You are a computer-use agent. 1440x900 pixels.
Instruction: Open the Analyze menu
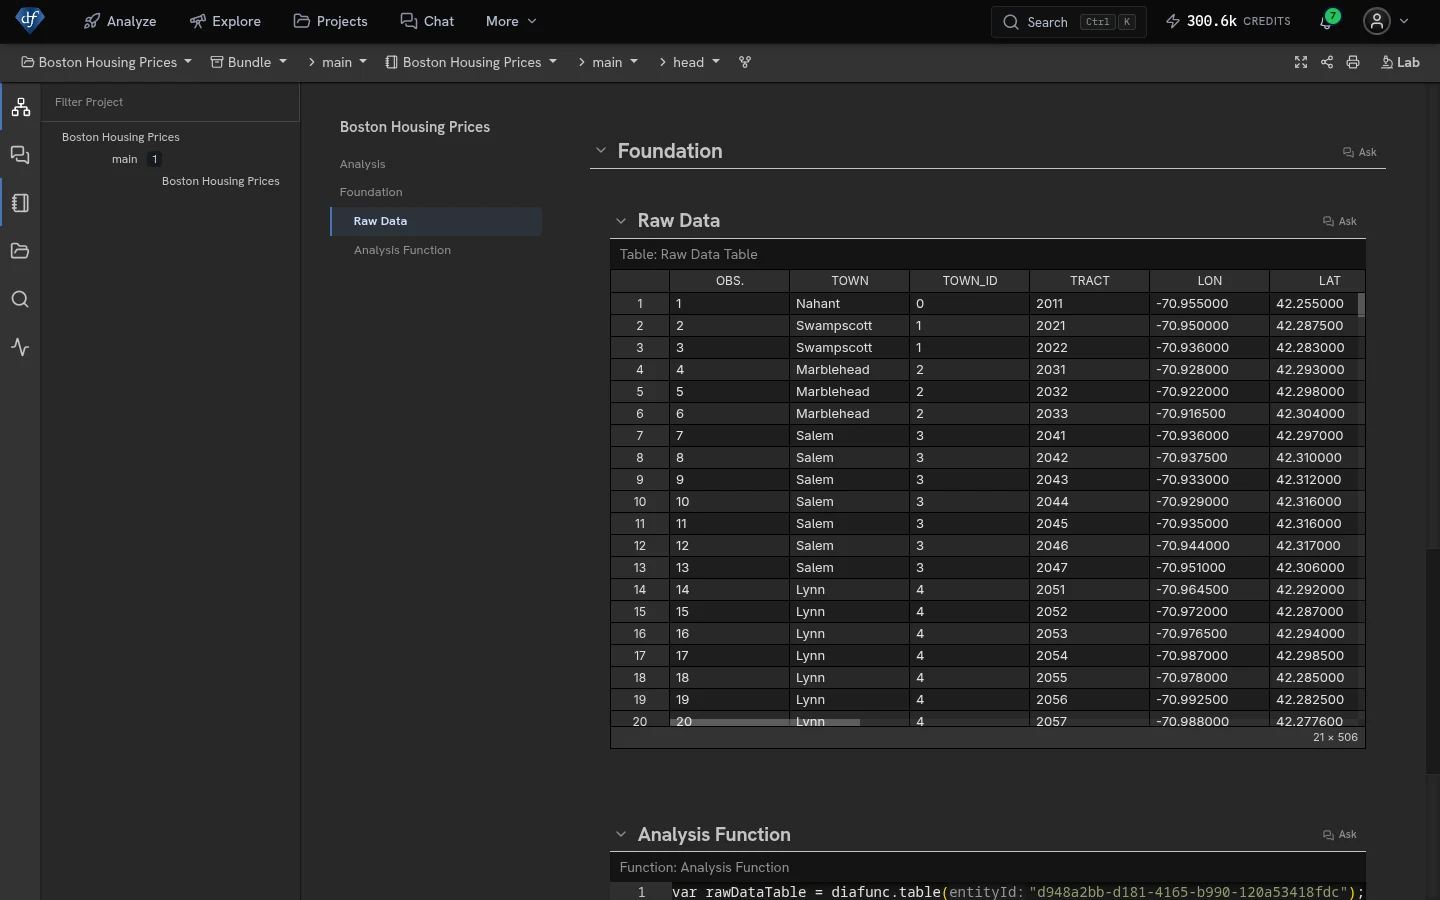120,21
